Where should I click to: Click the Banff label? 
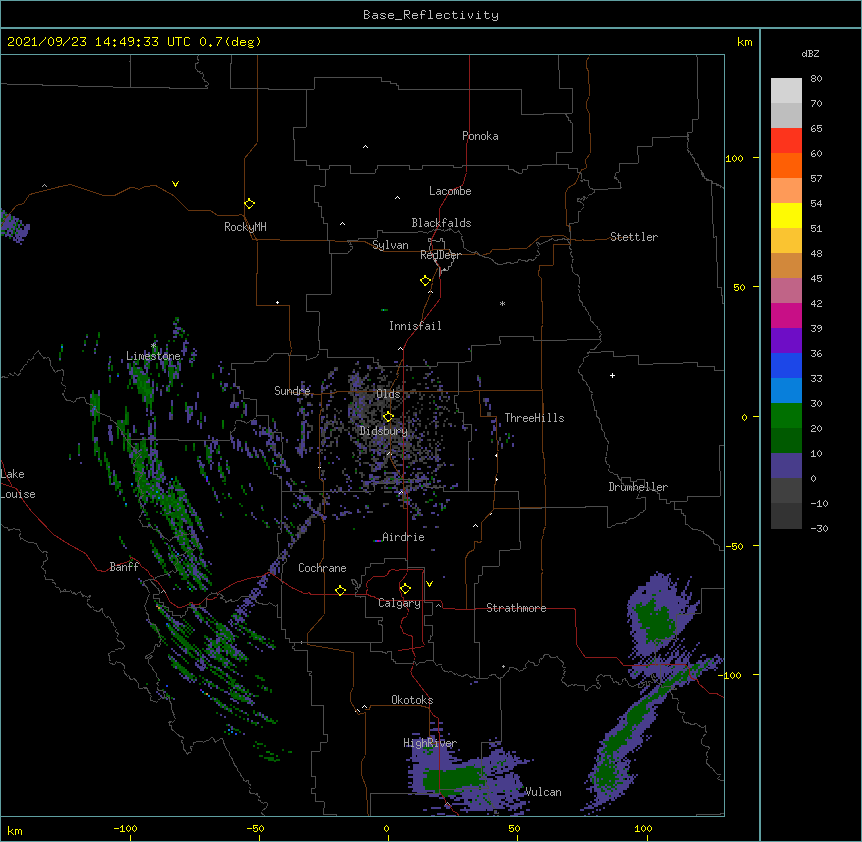[x=124, y=567]
